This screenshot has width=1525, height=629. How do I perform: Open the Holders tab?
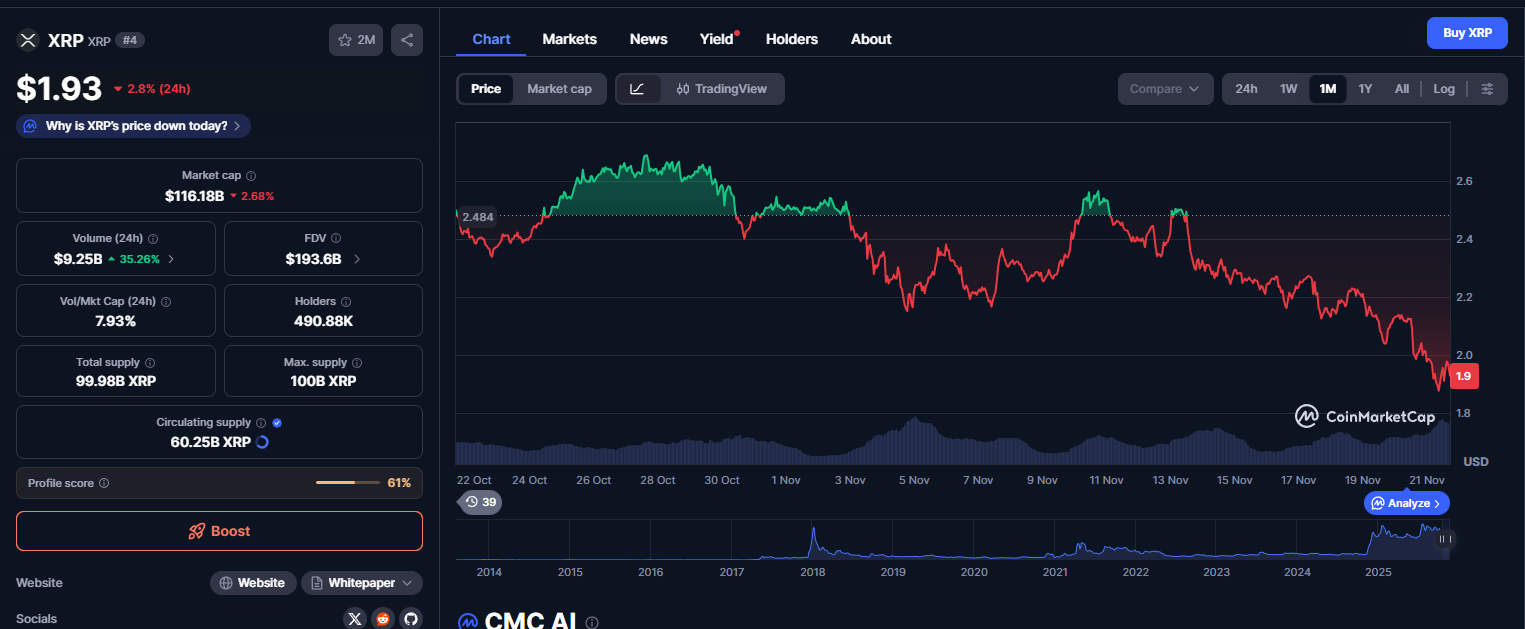[x=791, y=39]
